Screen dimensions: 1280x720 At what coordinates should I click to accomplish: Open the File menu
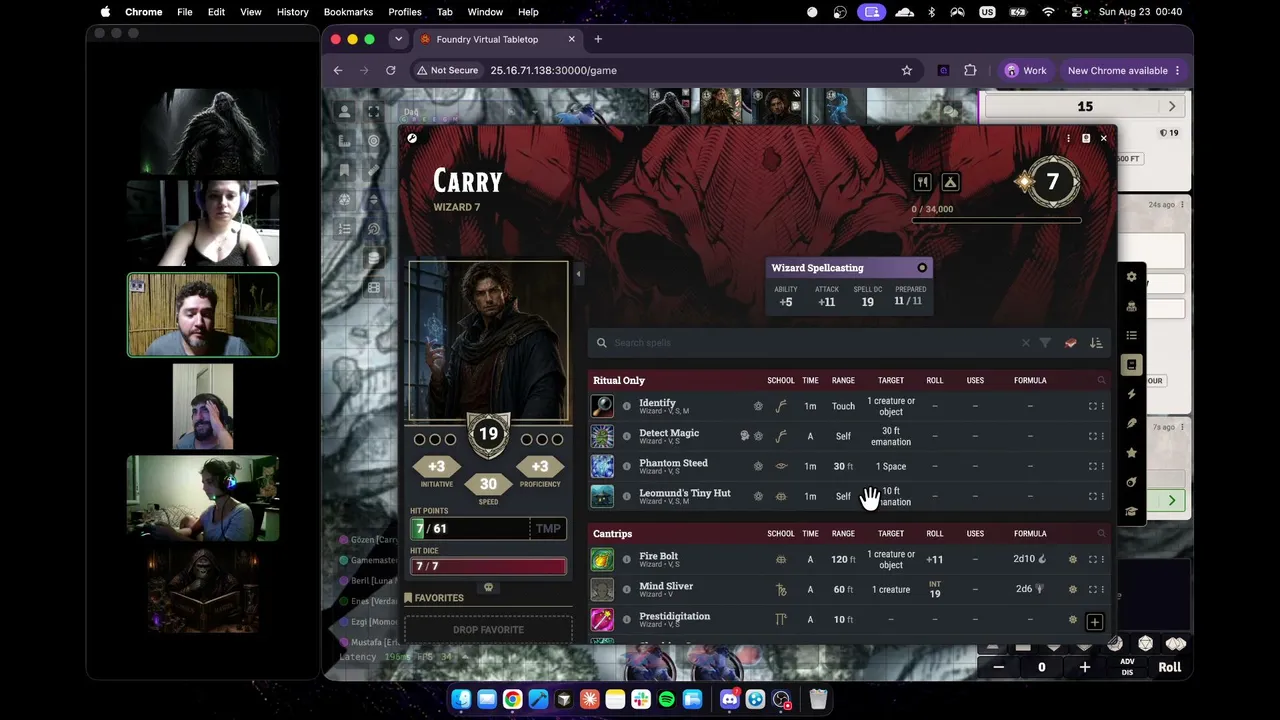(x=185, y=12)
